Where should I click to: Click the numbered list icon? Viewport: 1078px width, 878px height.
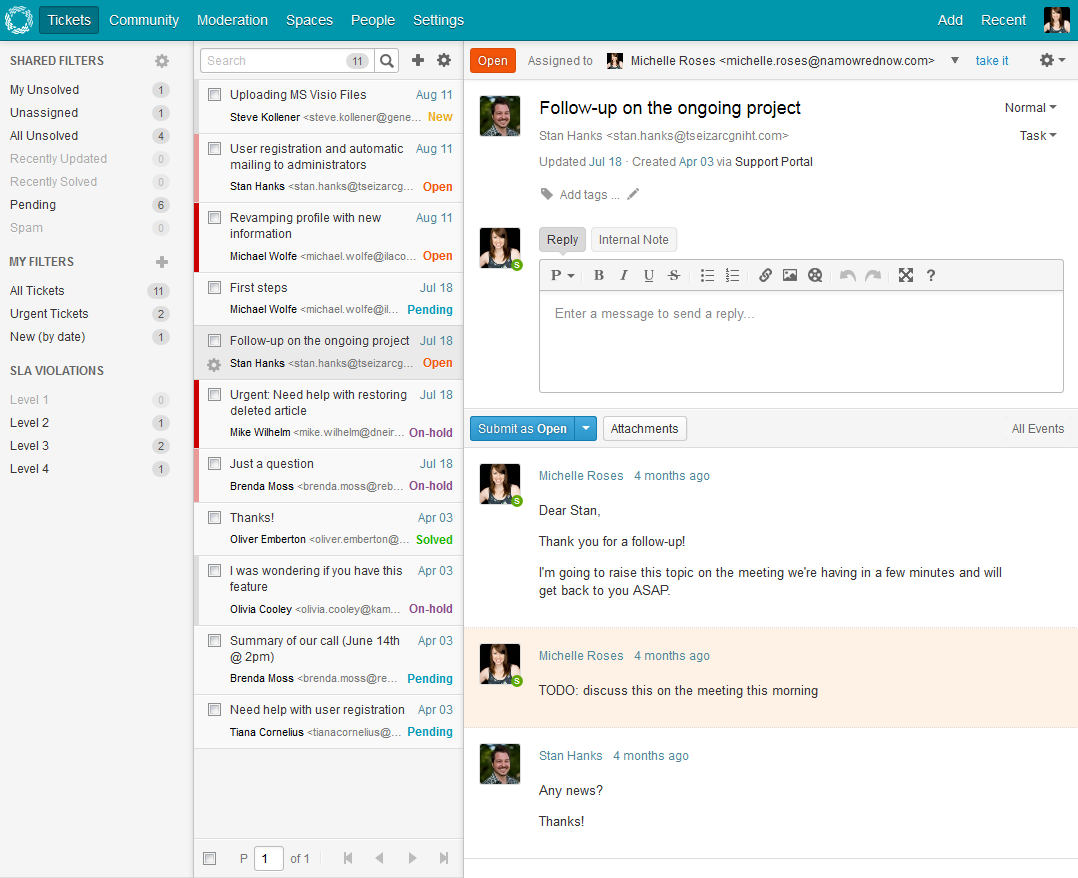(x=732, y=275)
